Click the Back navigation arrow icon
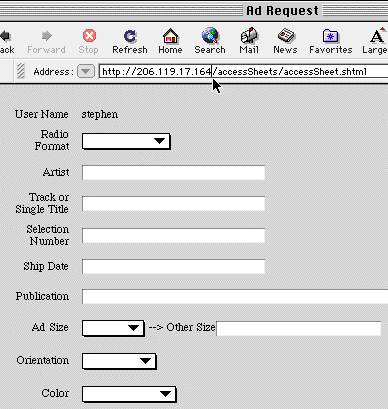This screenshot has width=388, height=409. [5, 36]
